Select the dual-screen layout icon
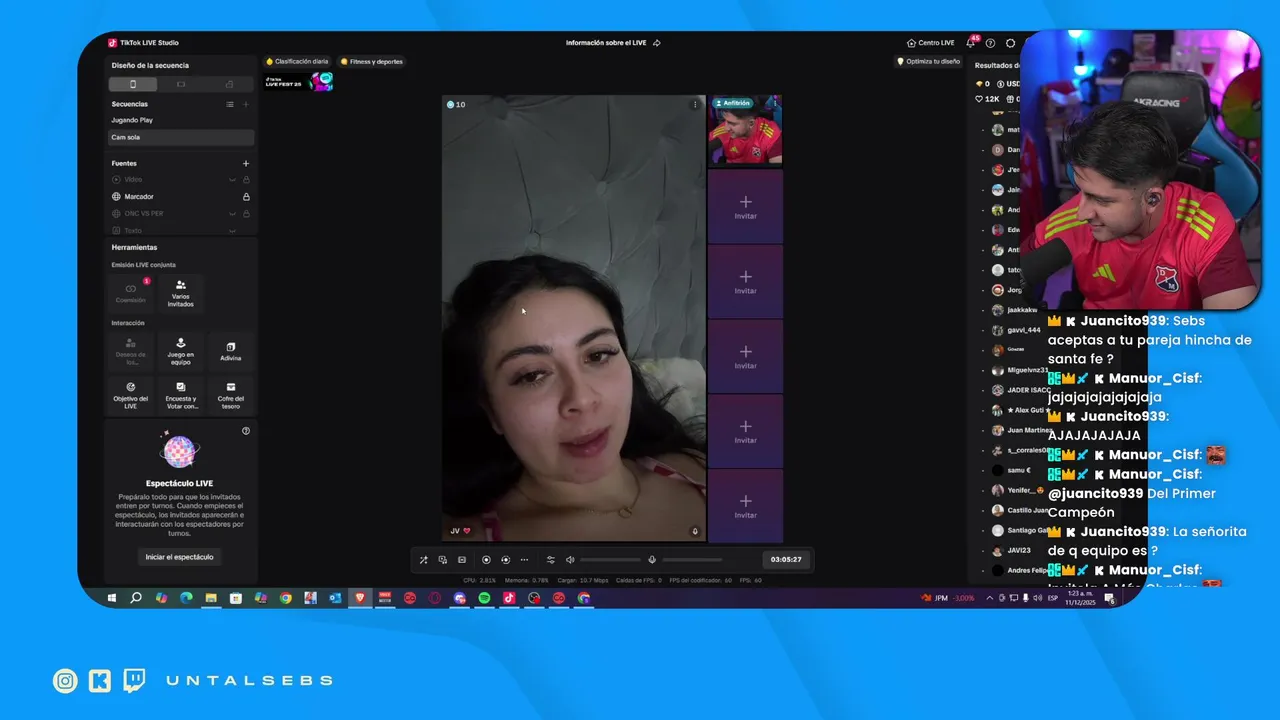Viewport: 1280px width, 720px height. pos(229,84)
